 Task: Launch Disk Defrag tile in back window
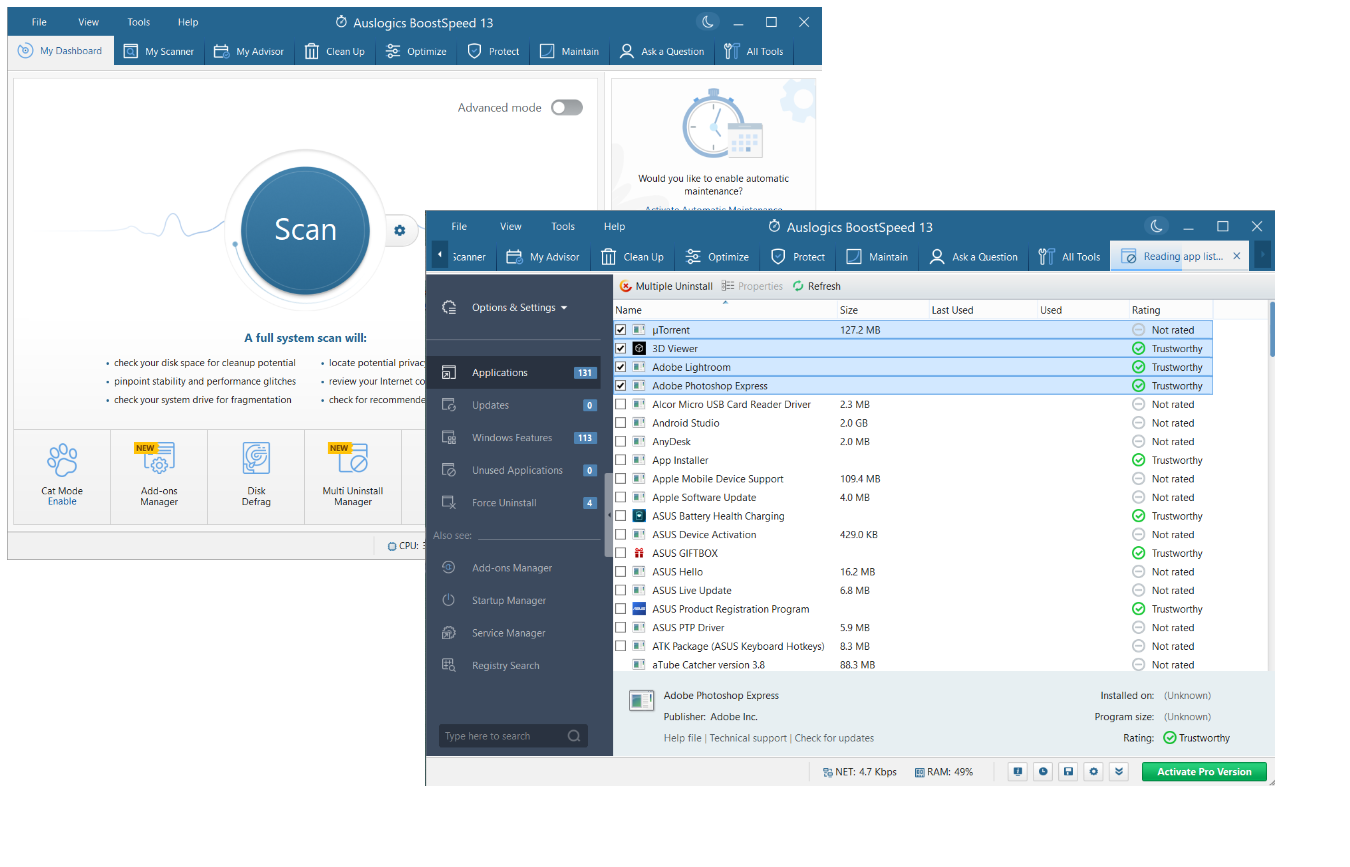256,477
